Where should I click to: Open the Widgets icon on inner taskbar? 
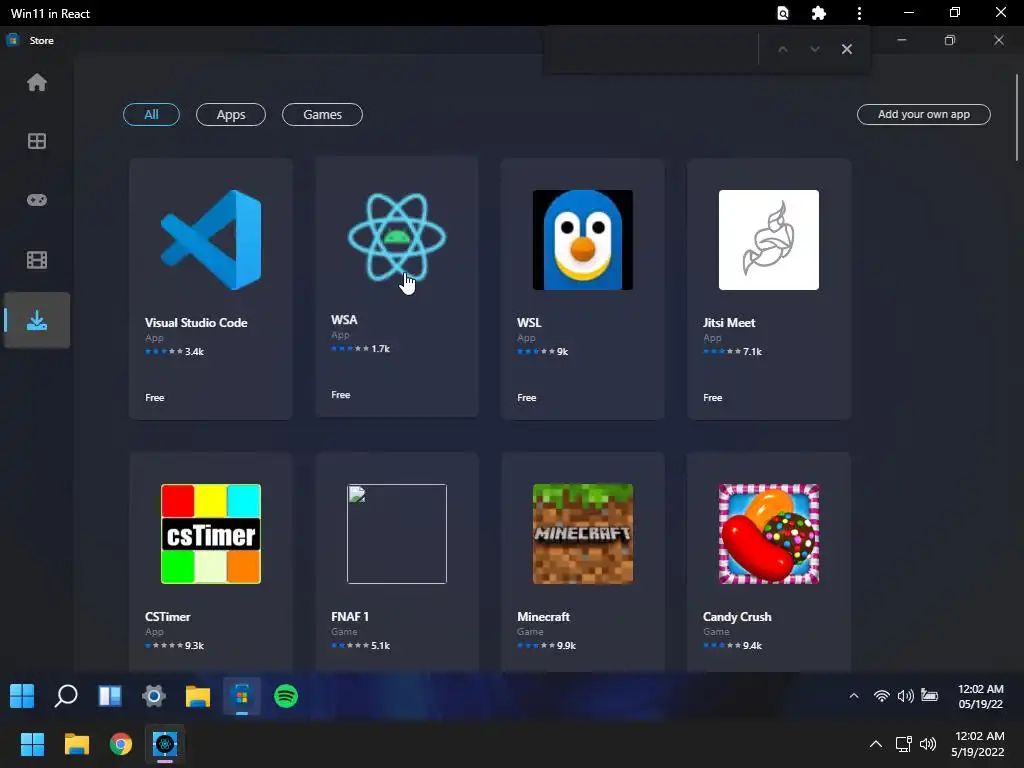point(110,696)
